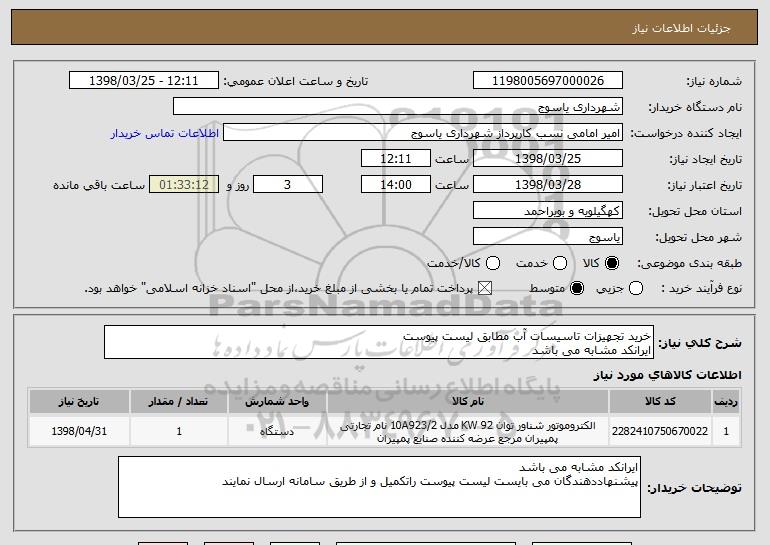Click the شرح کلی نیاز description box
This screenshot has height=545, width=770.
pos(379,342)
